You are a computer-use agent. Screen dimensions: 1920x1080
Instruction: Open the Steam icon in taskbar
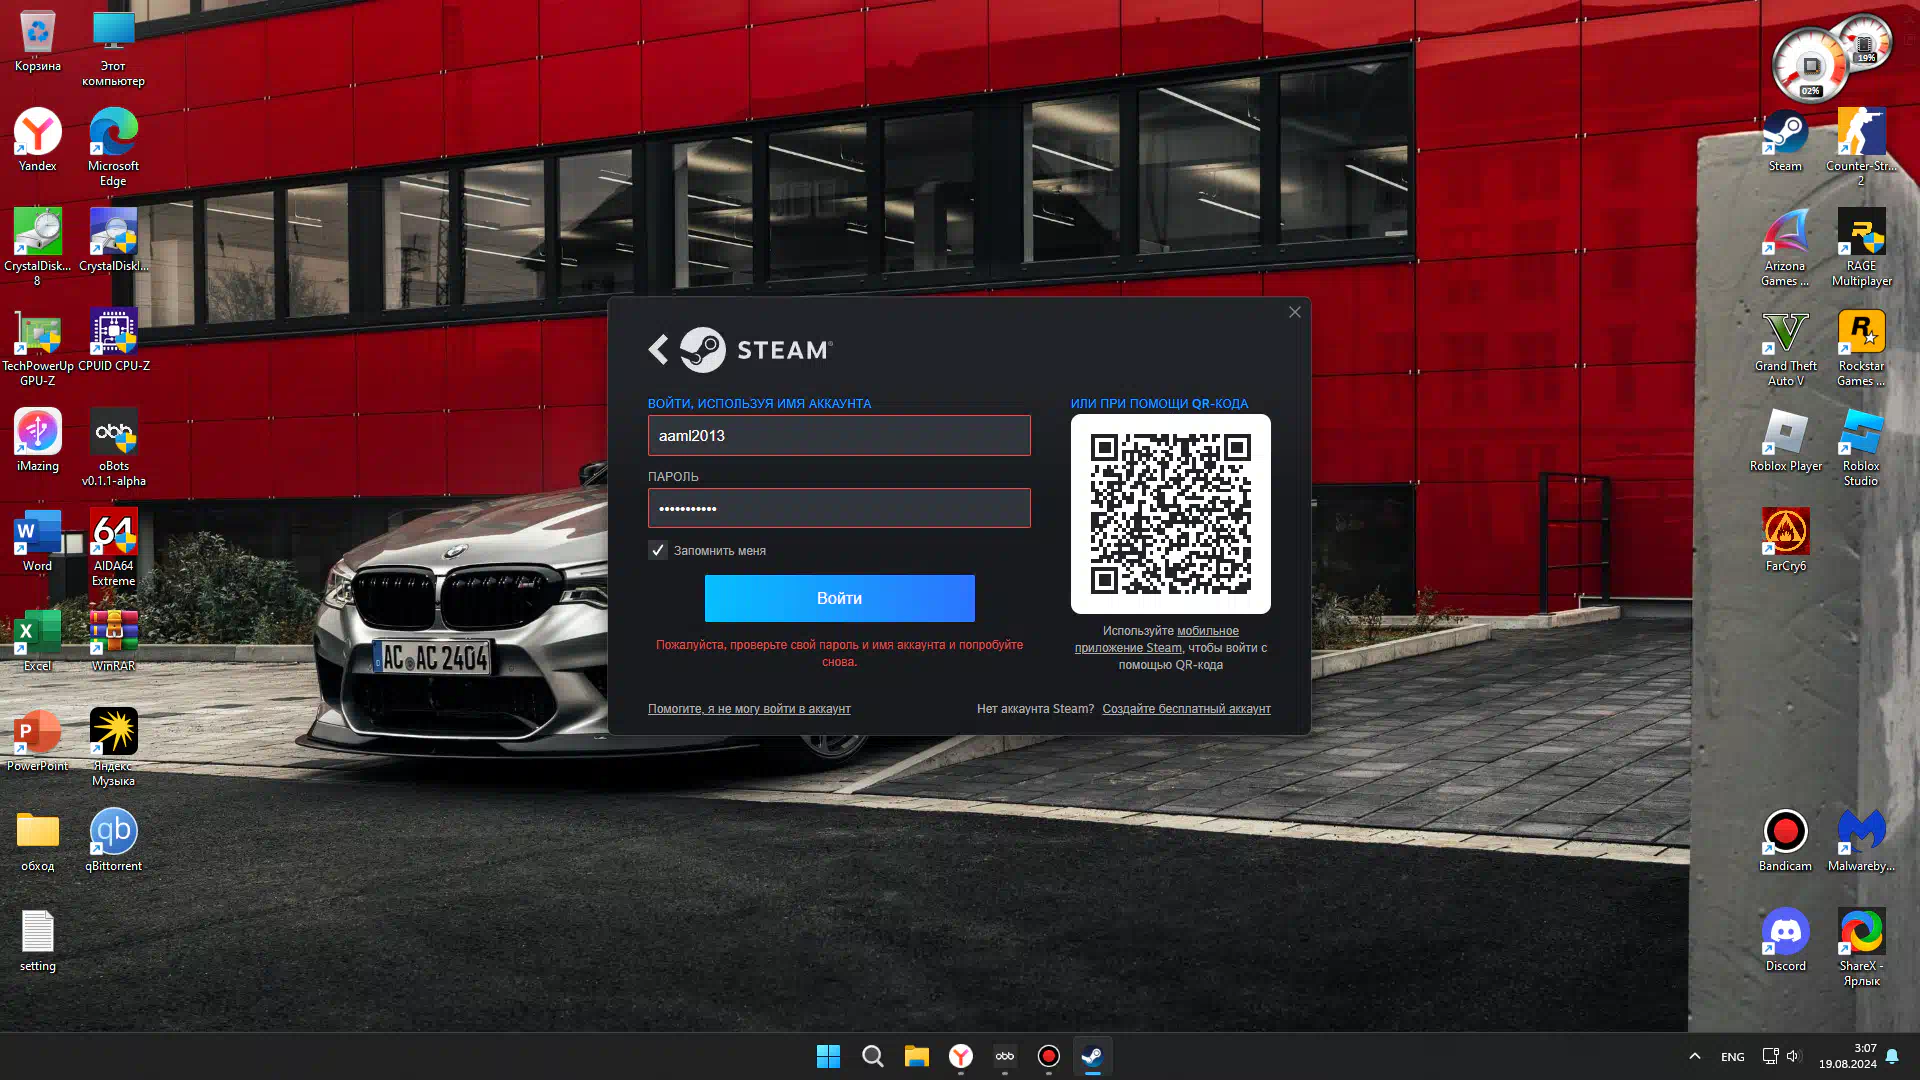[1092, 1057]
